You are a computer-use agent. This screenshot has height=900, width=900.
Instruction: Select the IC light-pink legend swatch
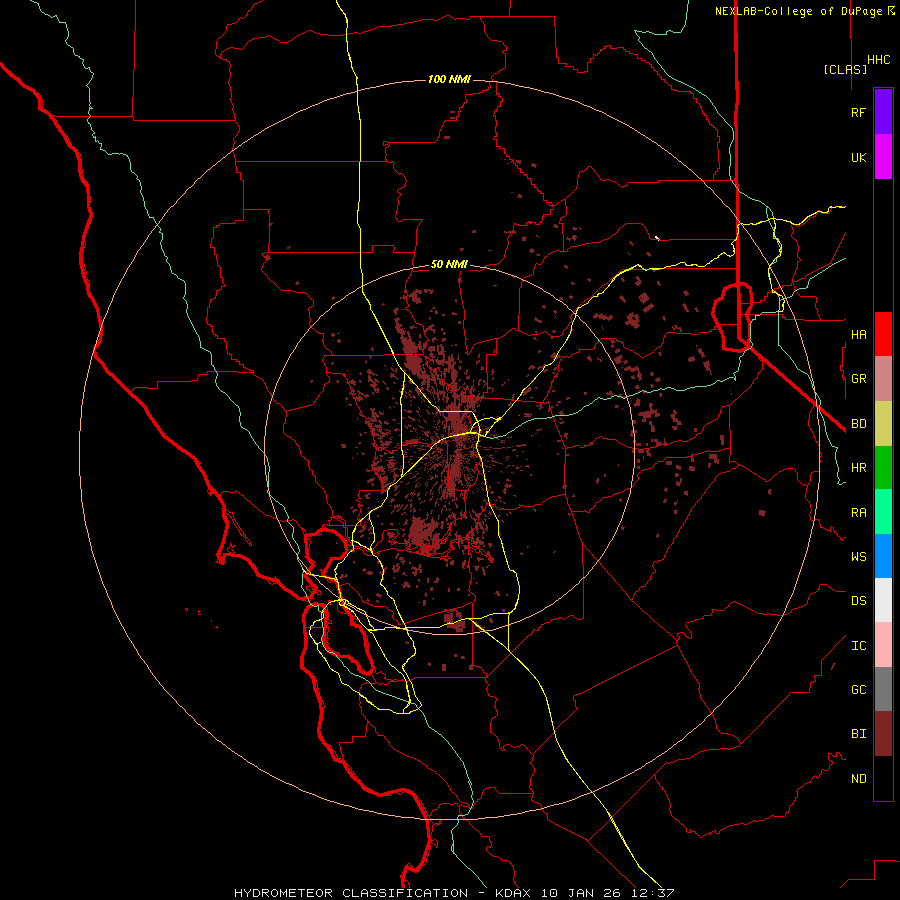(x=883, y=645)
